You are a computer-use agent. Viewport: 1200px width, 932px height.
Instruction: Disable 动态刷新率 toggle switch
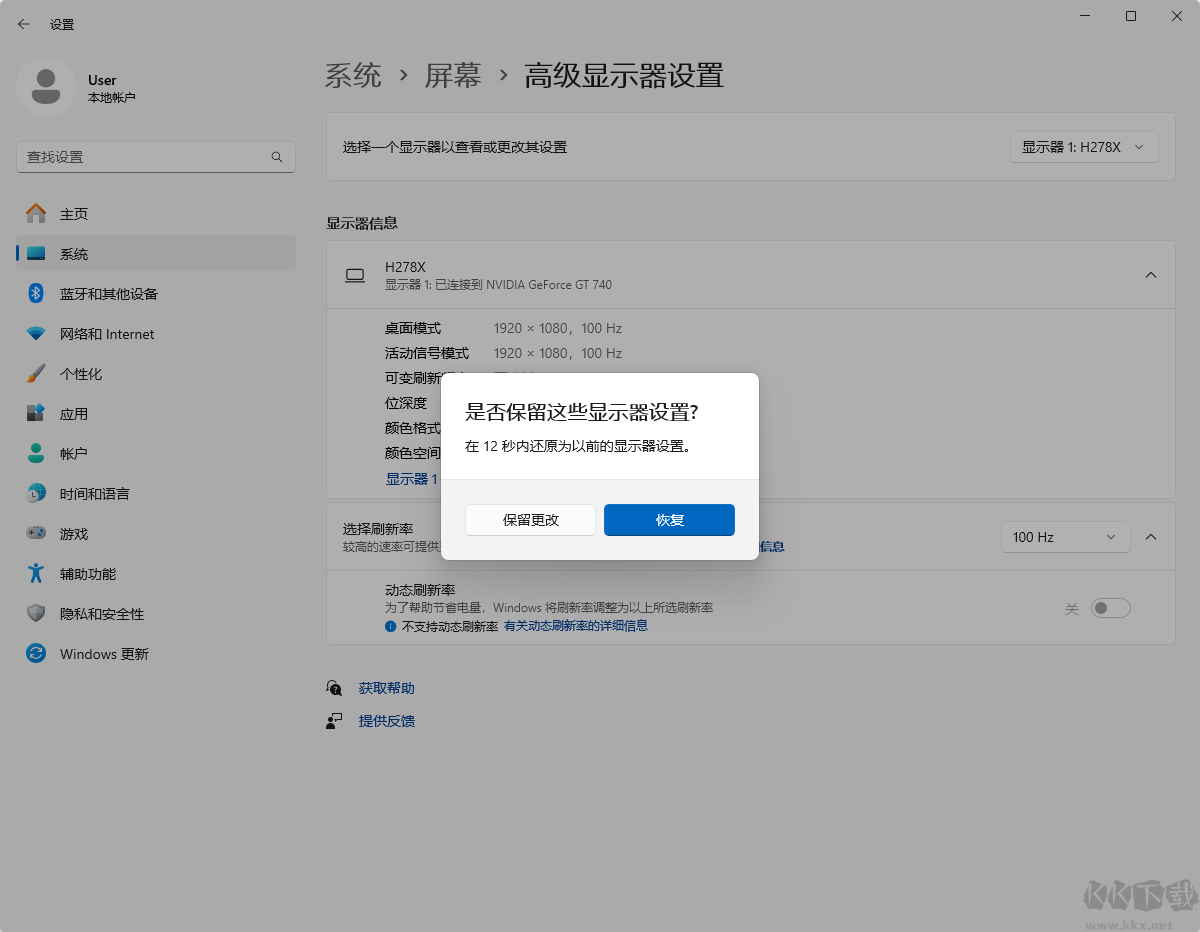pyautogui.click(x=1110, y=607)
